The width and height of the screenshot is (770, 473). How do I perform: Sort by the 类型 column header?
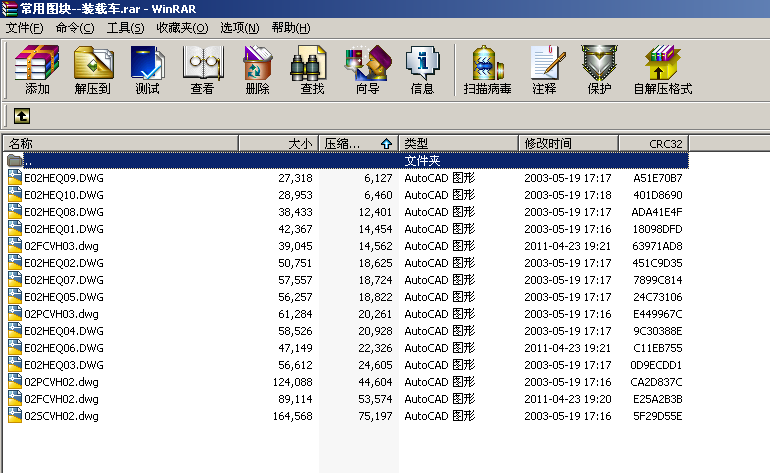[x=459, y=143]
